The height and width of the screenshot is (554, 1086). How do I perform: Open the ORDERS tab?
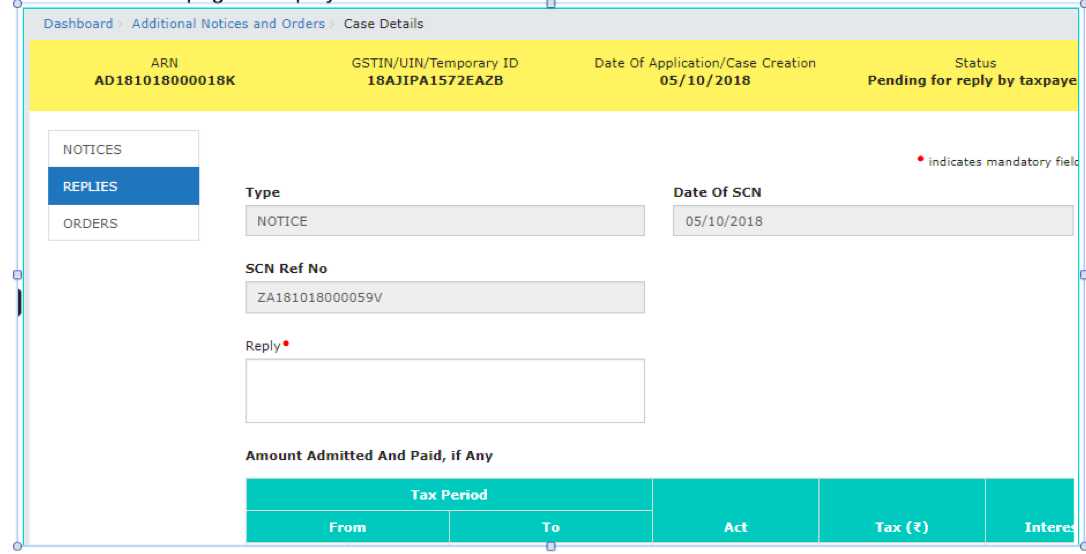[123, 223]
